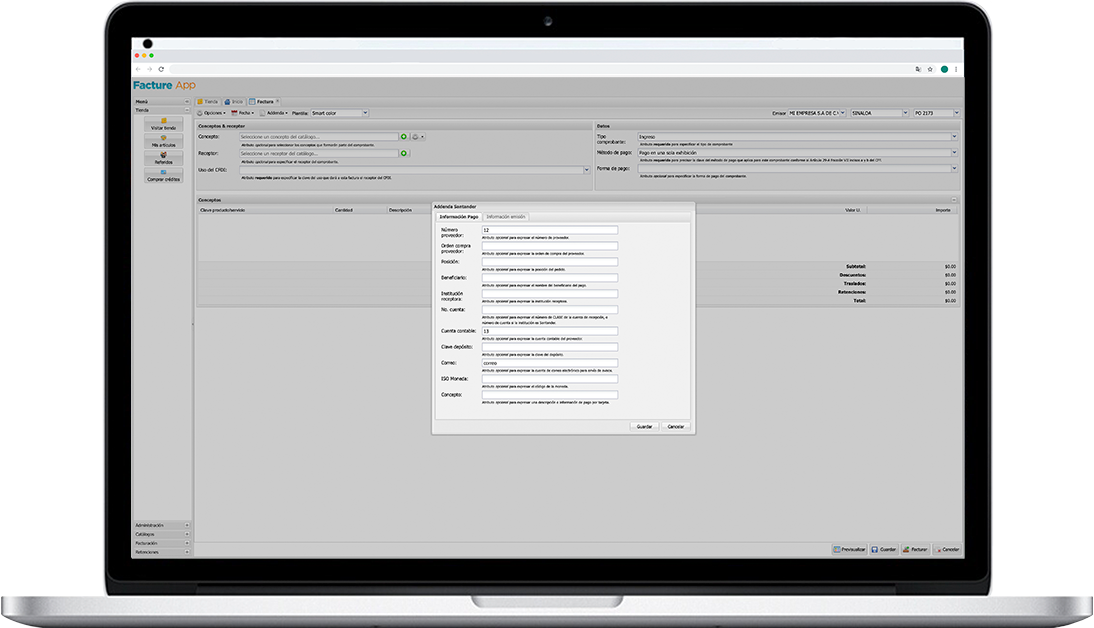Bookmark the page with the star icon

(930, 69)
